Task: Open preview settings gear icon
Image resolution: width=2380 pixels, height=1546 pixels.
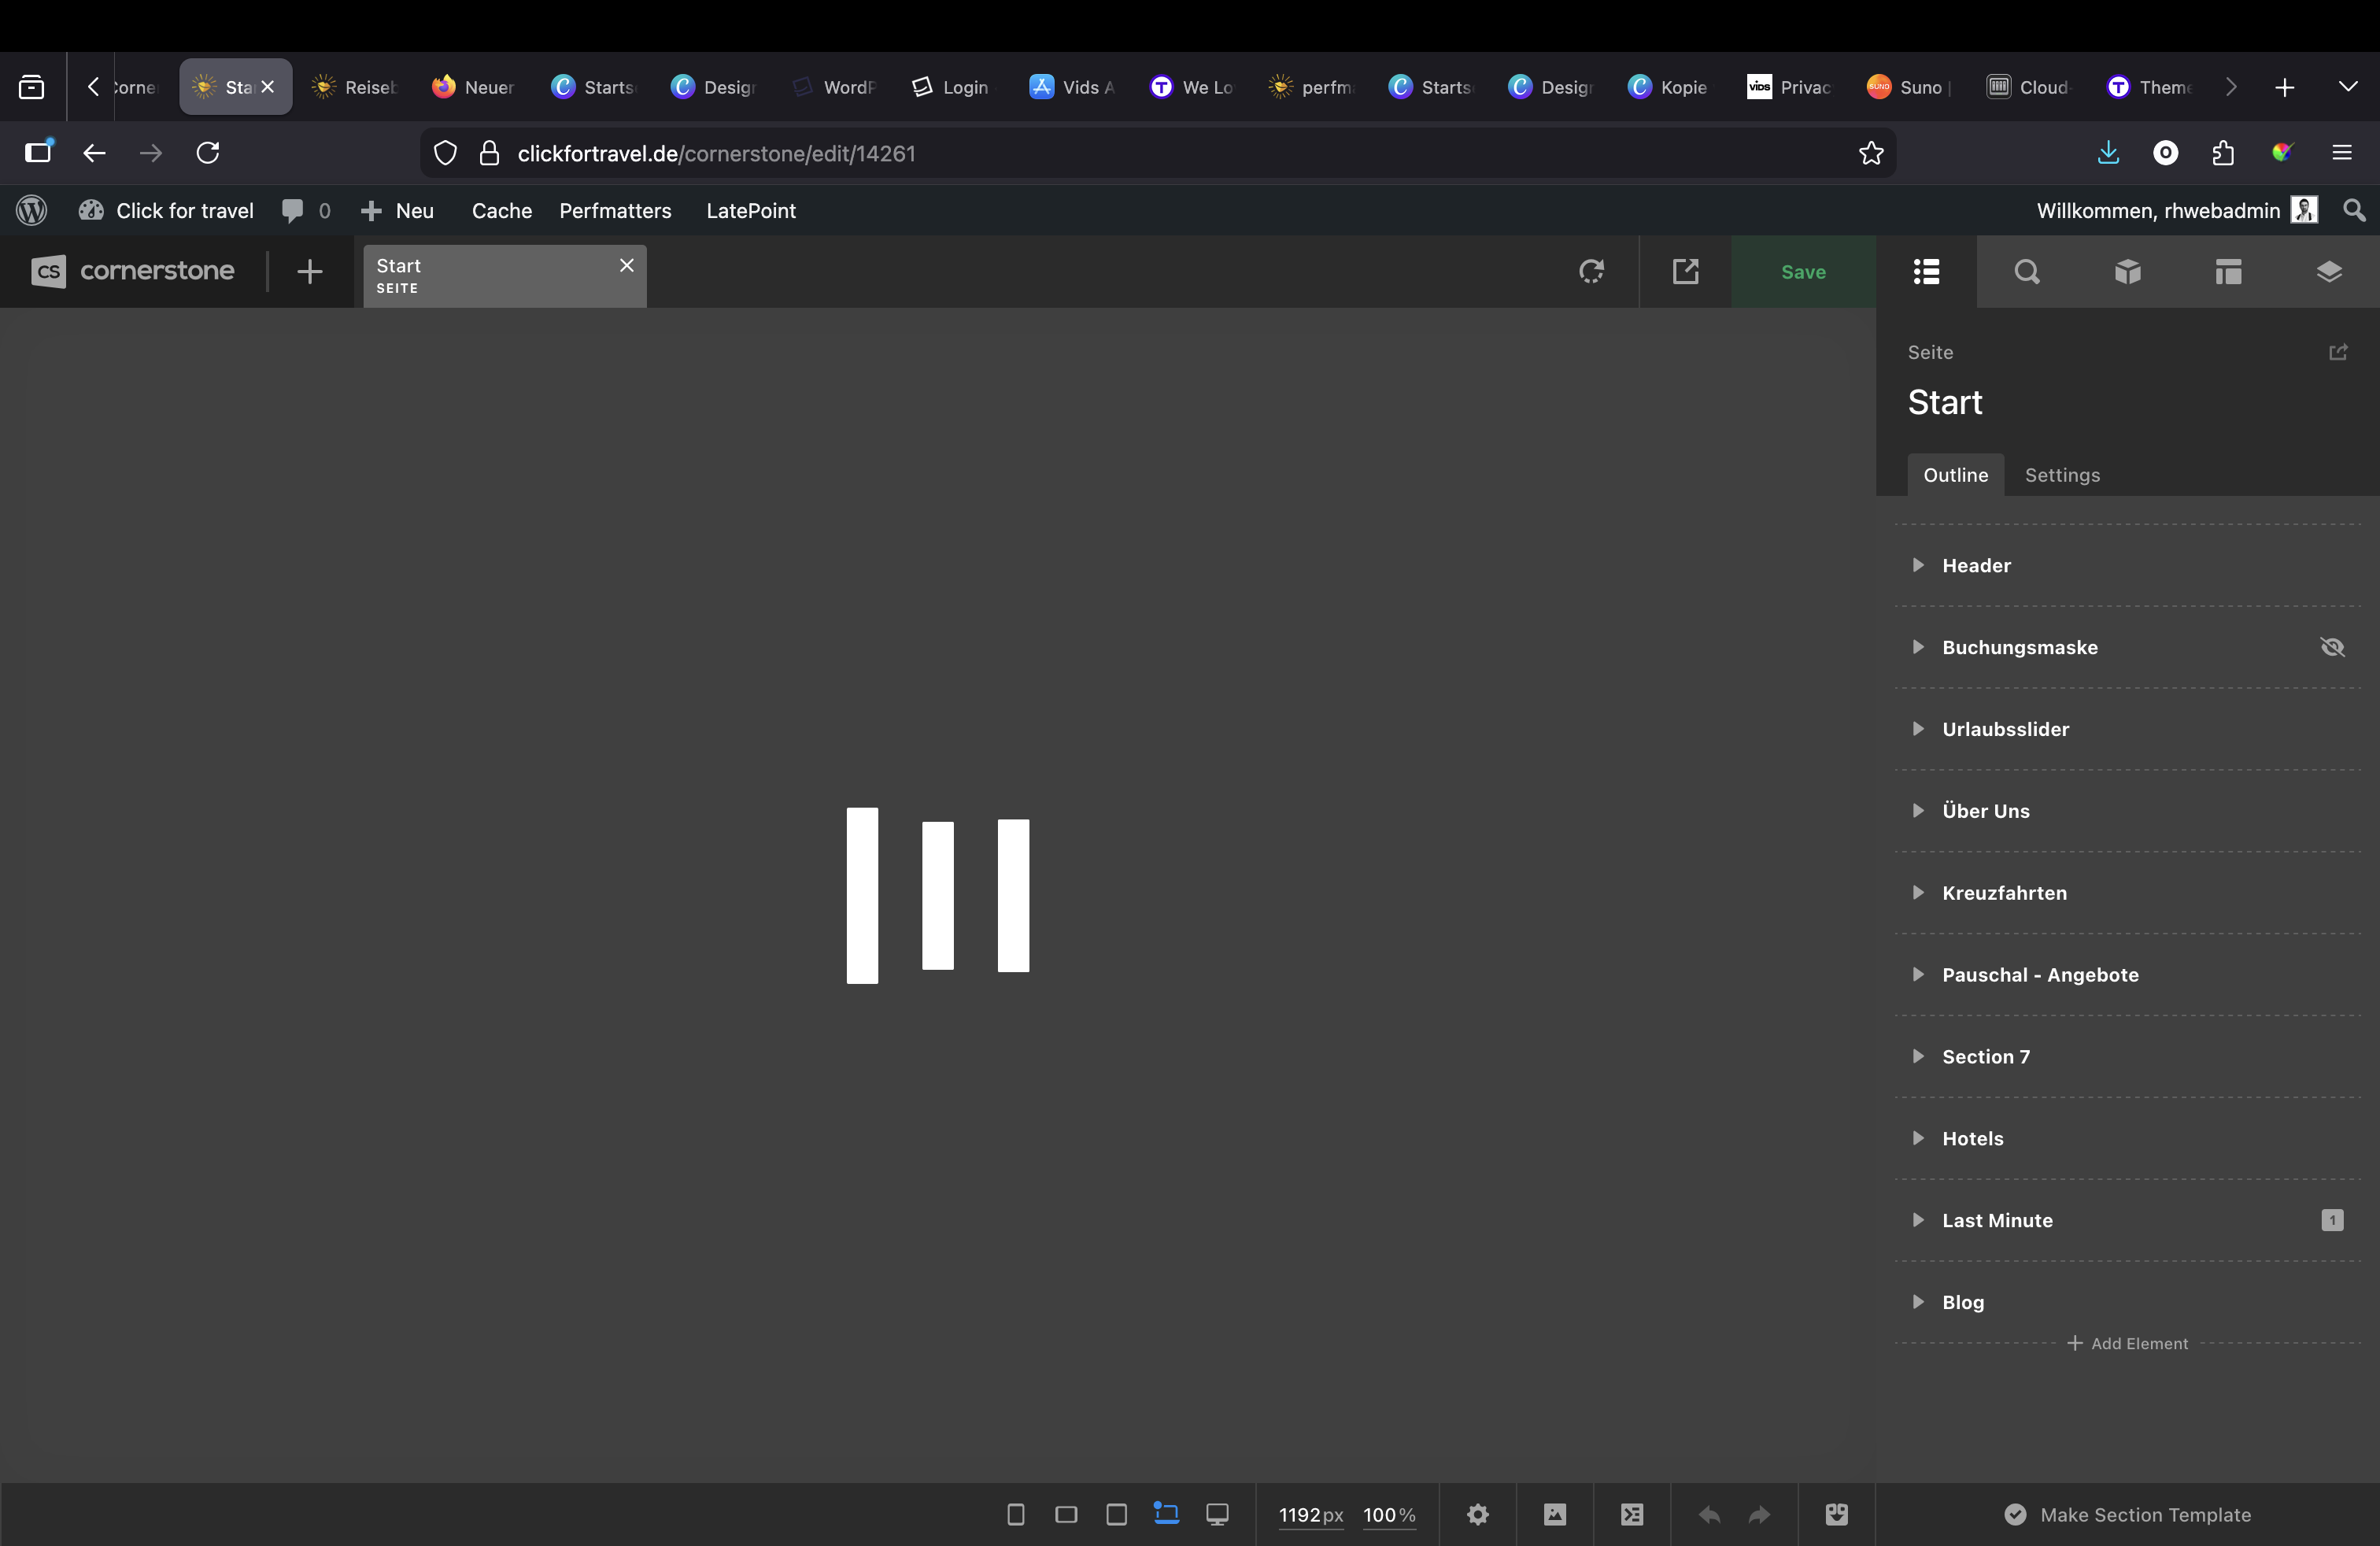Action: pos(1477,1514)
